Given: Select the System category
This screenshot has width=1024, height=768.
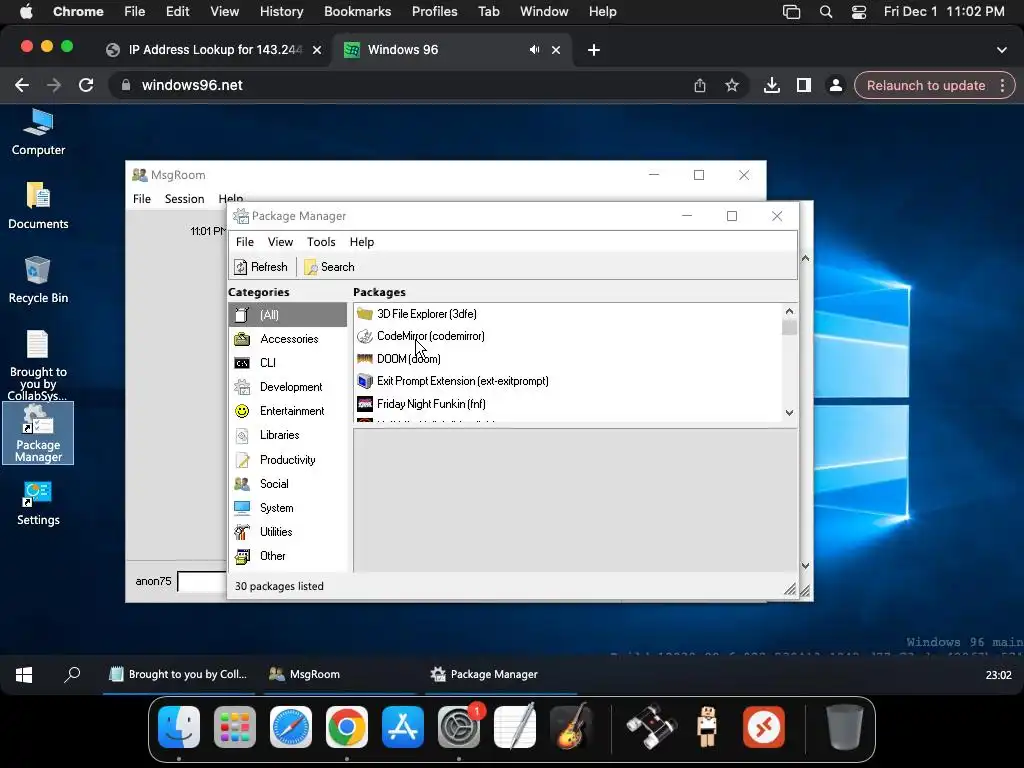Looking at the screenshot, I should [287, 508].
